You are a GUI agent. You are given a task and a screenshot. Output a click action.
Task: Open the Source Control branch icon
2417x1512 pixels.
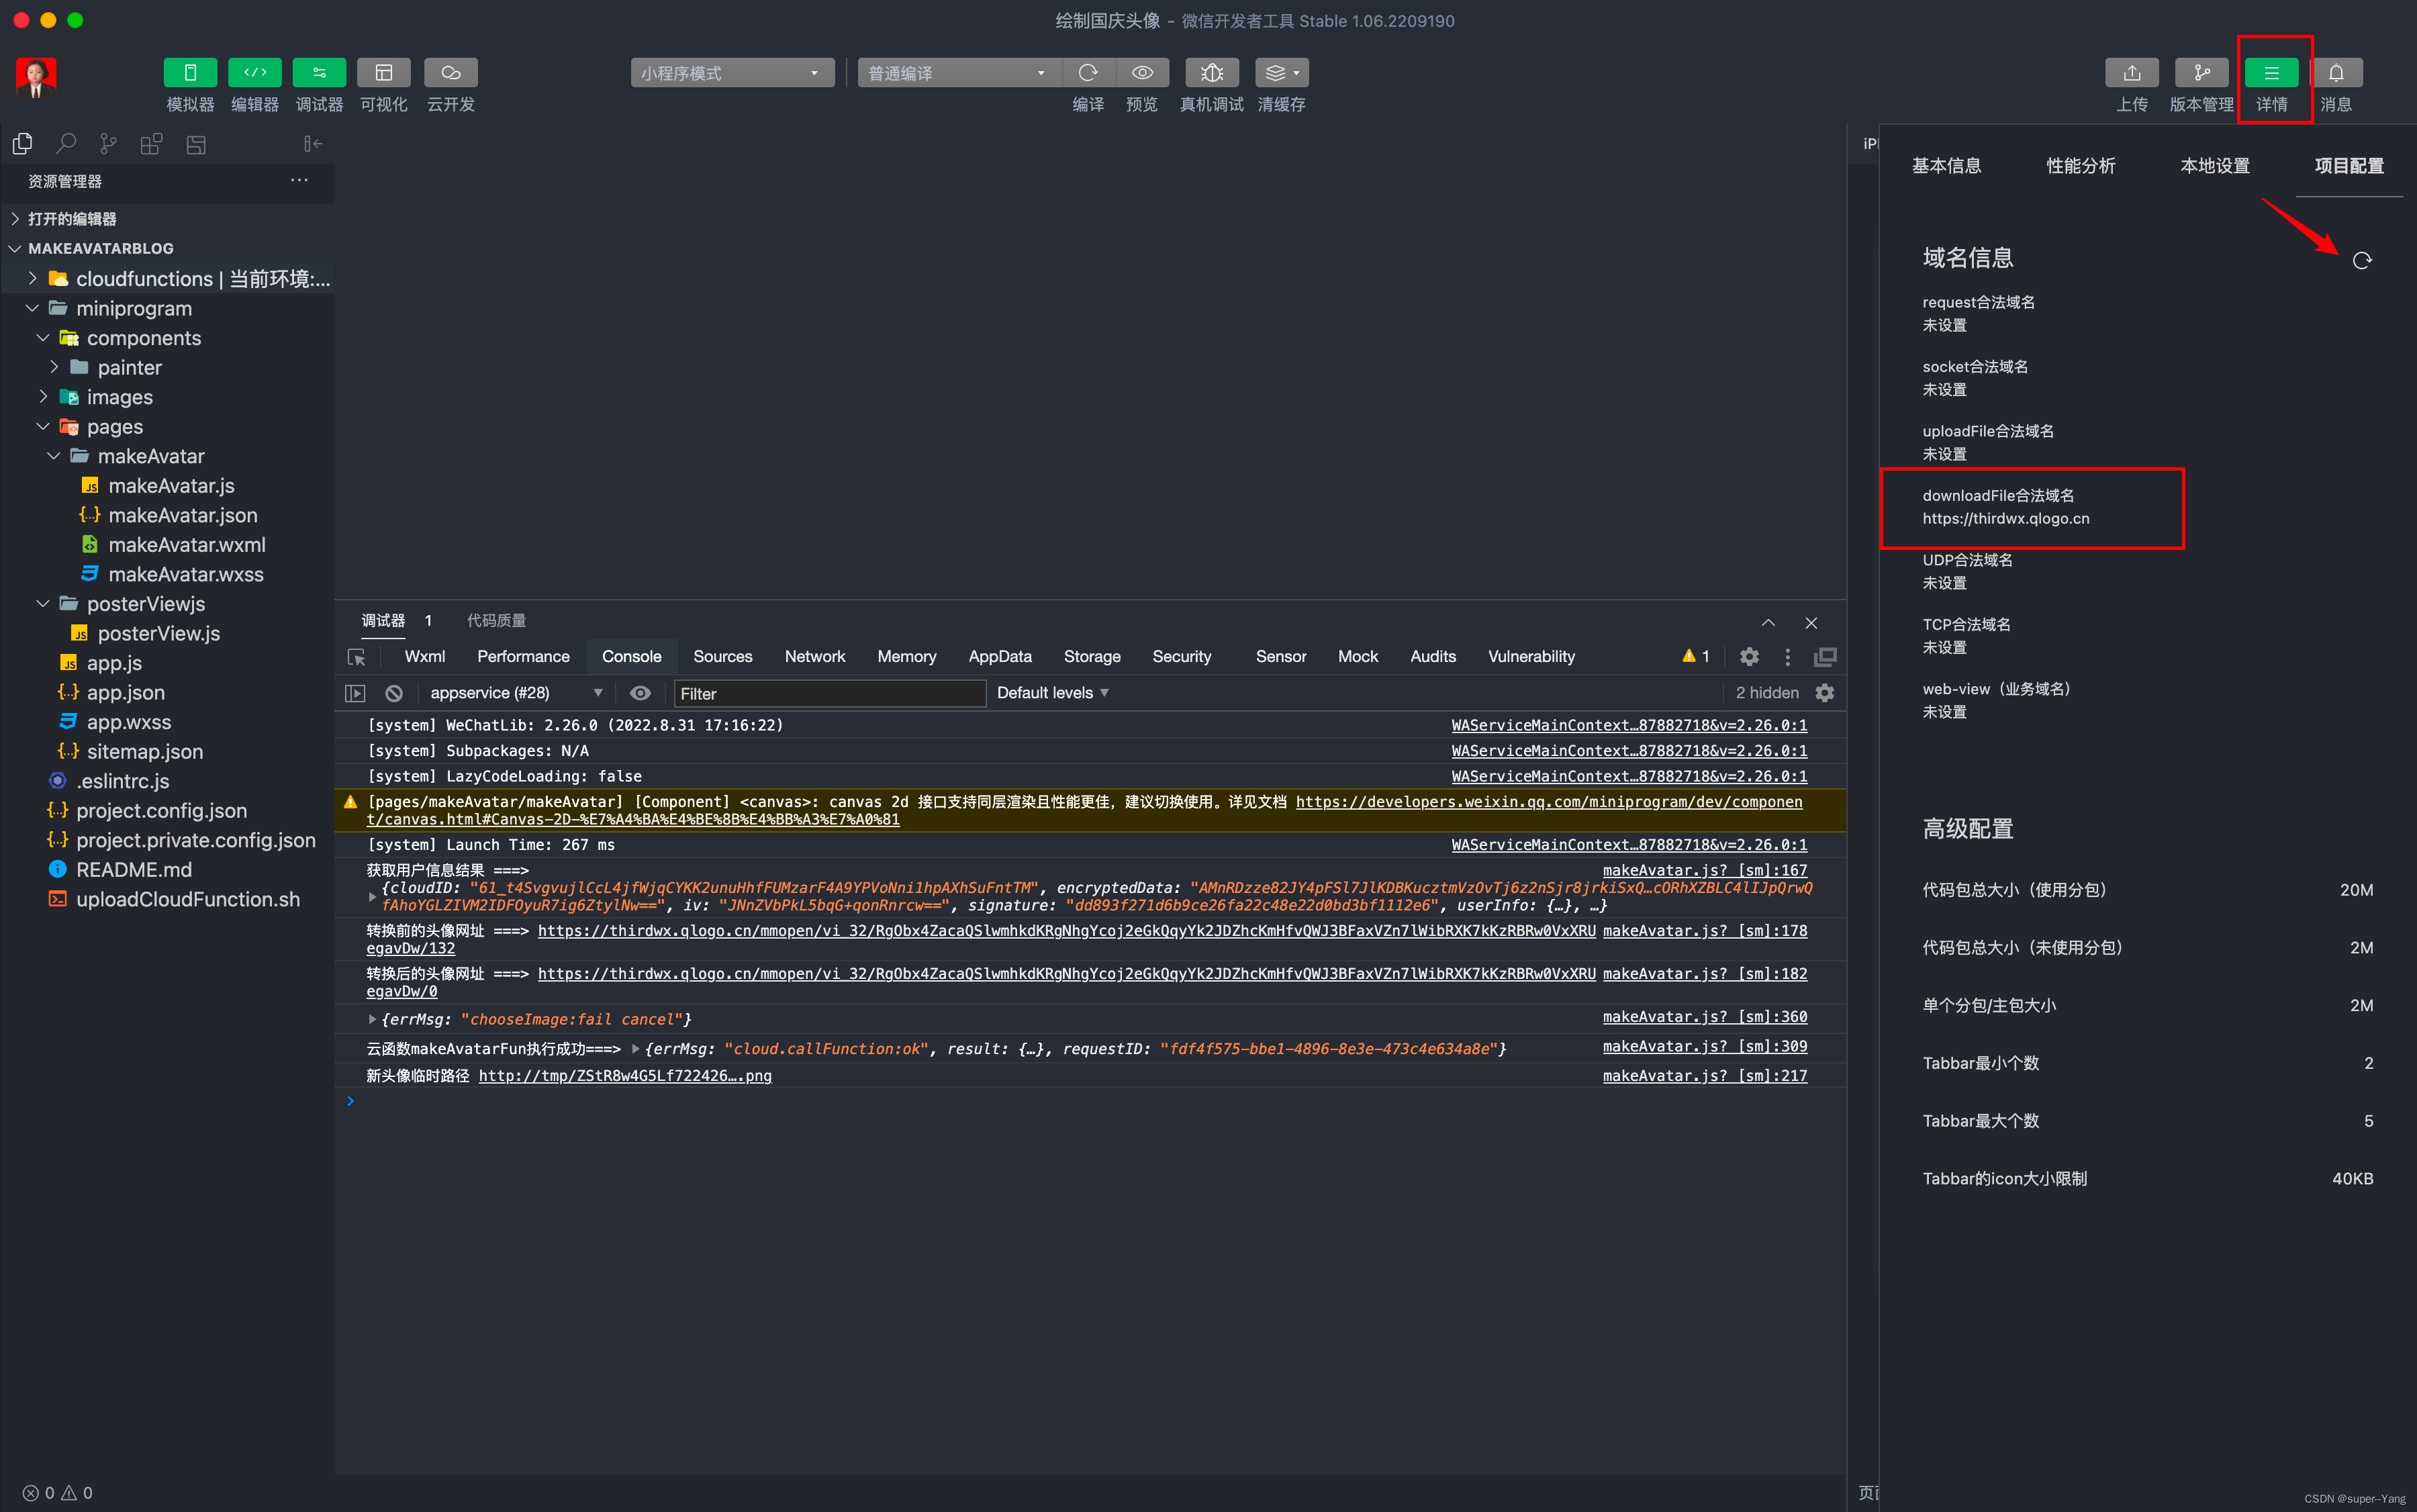tap(108, 144)
